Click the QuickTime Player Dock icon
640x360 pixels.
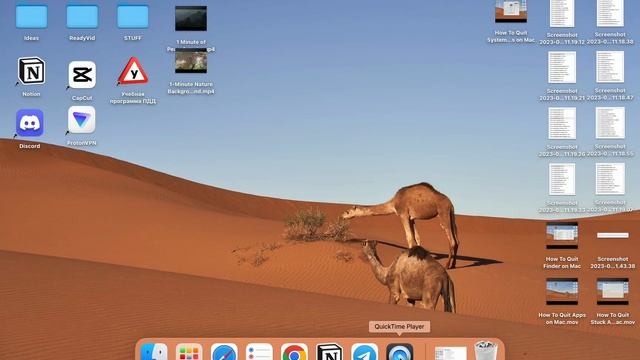[400, 352]
